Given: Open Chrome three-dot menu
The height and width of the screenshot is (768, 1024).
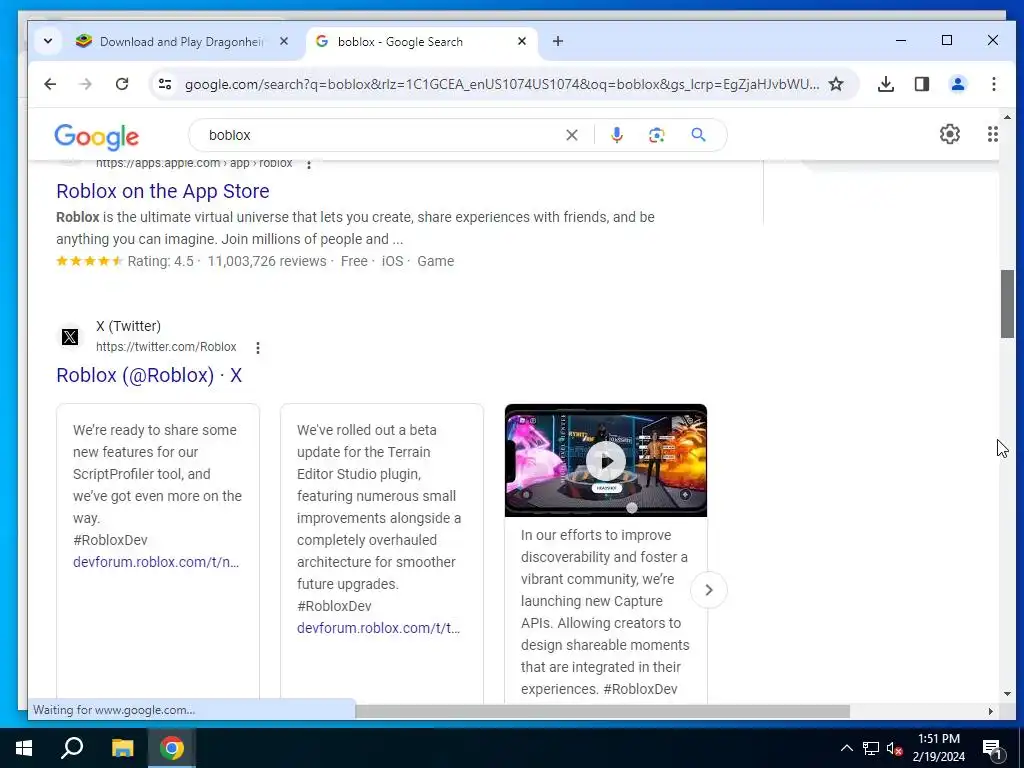Looking at the screenshot, I should click(993, 84).
